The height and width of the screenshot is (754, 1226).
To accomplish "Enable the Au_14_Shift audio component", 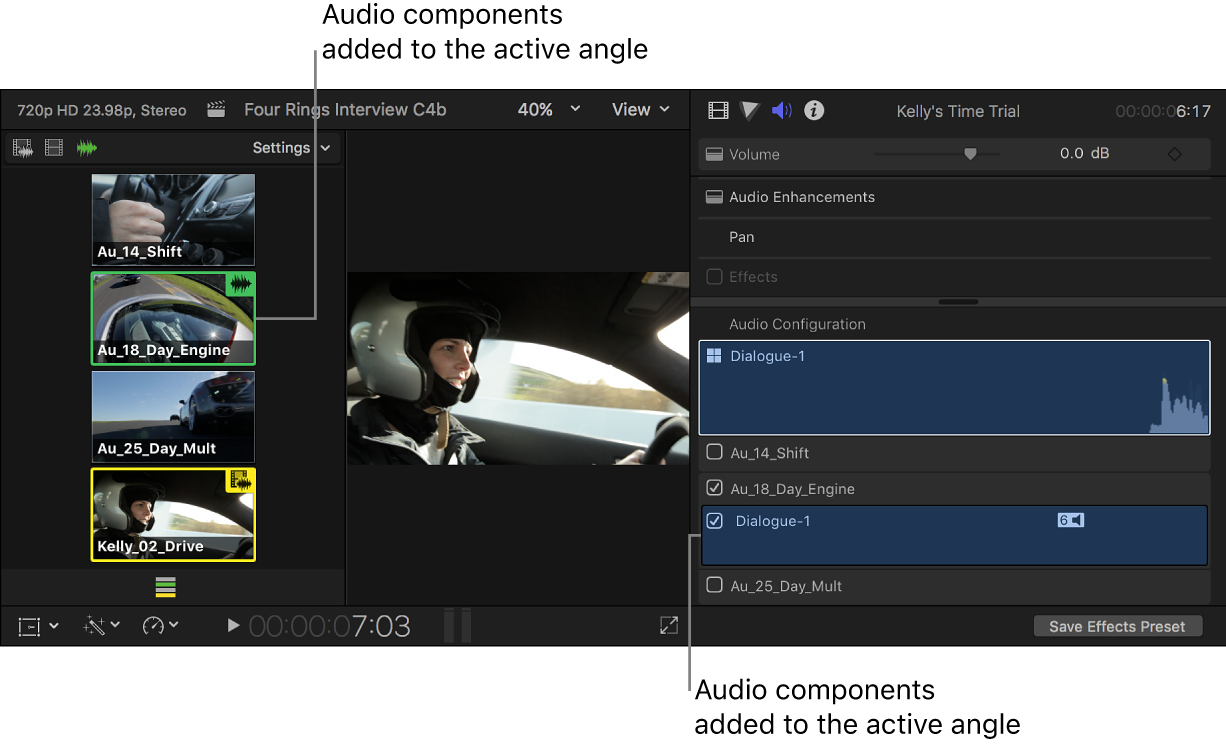I will pyautogui.click(x=714, y=453).
